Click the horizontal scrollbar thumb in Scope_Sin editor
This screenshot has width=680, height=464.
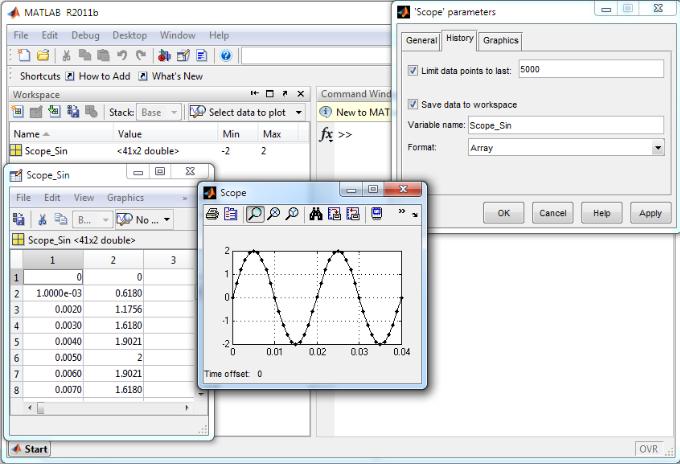[40, 408]
